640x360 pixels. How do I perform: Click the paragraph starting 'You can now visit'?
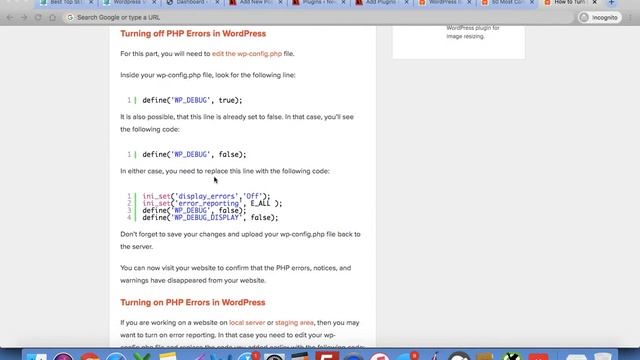[x=236, y=274]
